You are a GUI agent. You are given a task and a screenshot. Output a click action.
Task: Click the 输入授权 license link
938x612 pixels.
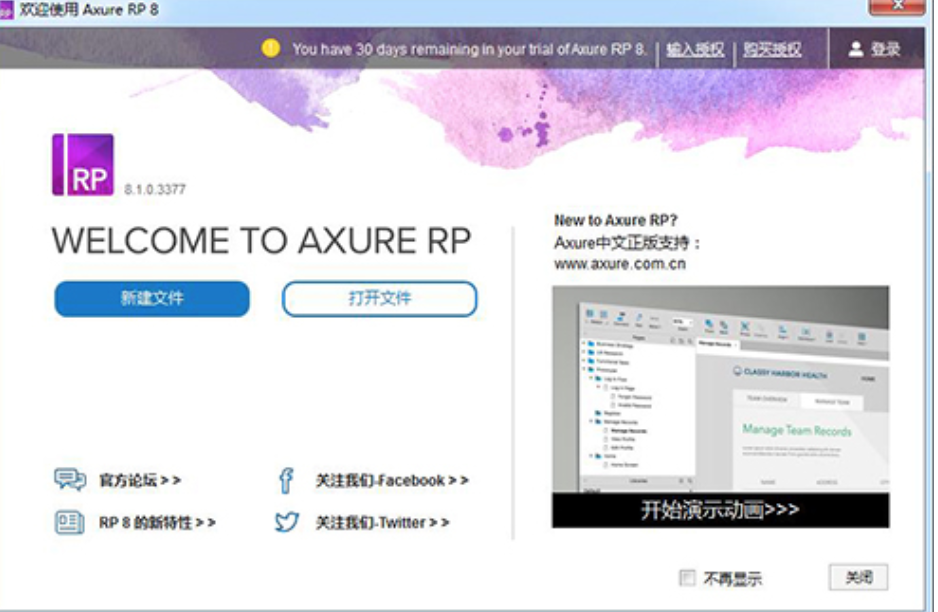695,49
